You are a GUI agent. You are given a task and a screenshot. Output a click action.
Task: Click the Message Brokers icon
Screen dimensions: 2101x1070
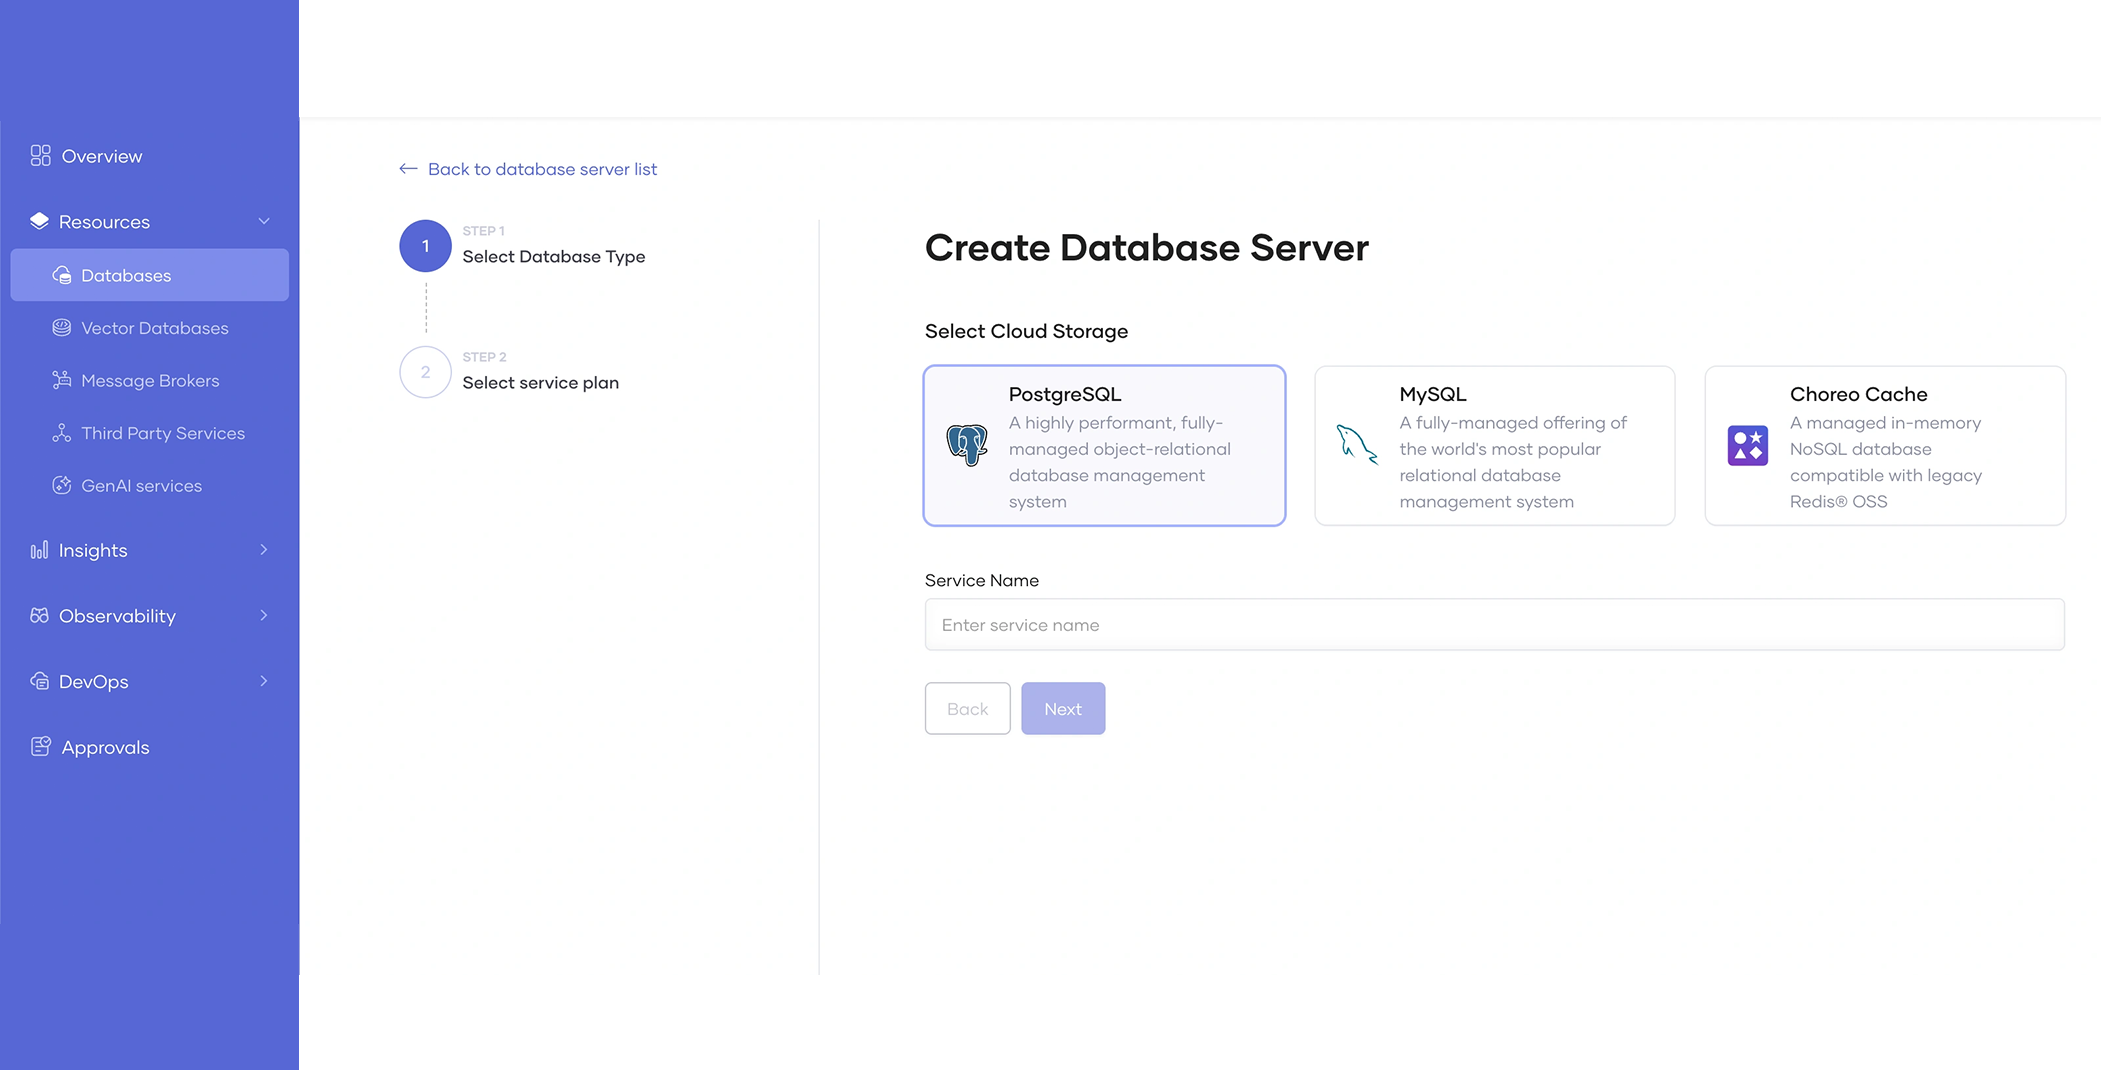click(x=62, y=381)
